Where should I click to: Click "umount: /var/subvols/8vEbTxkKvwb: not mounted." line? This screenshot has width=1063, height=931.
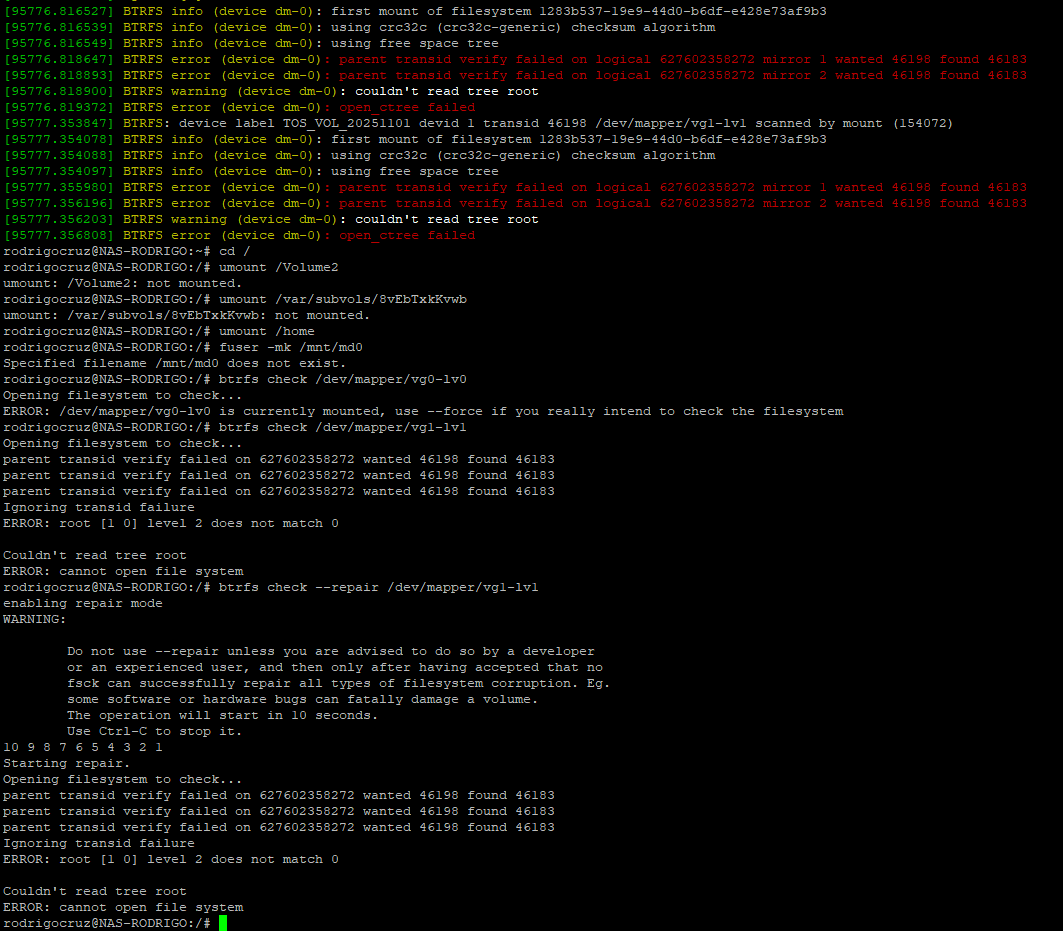point(186,315)
